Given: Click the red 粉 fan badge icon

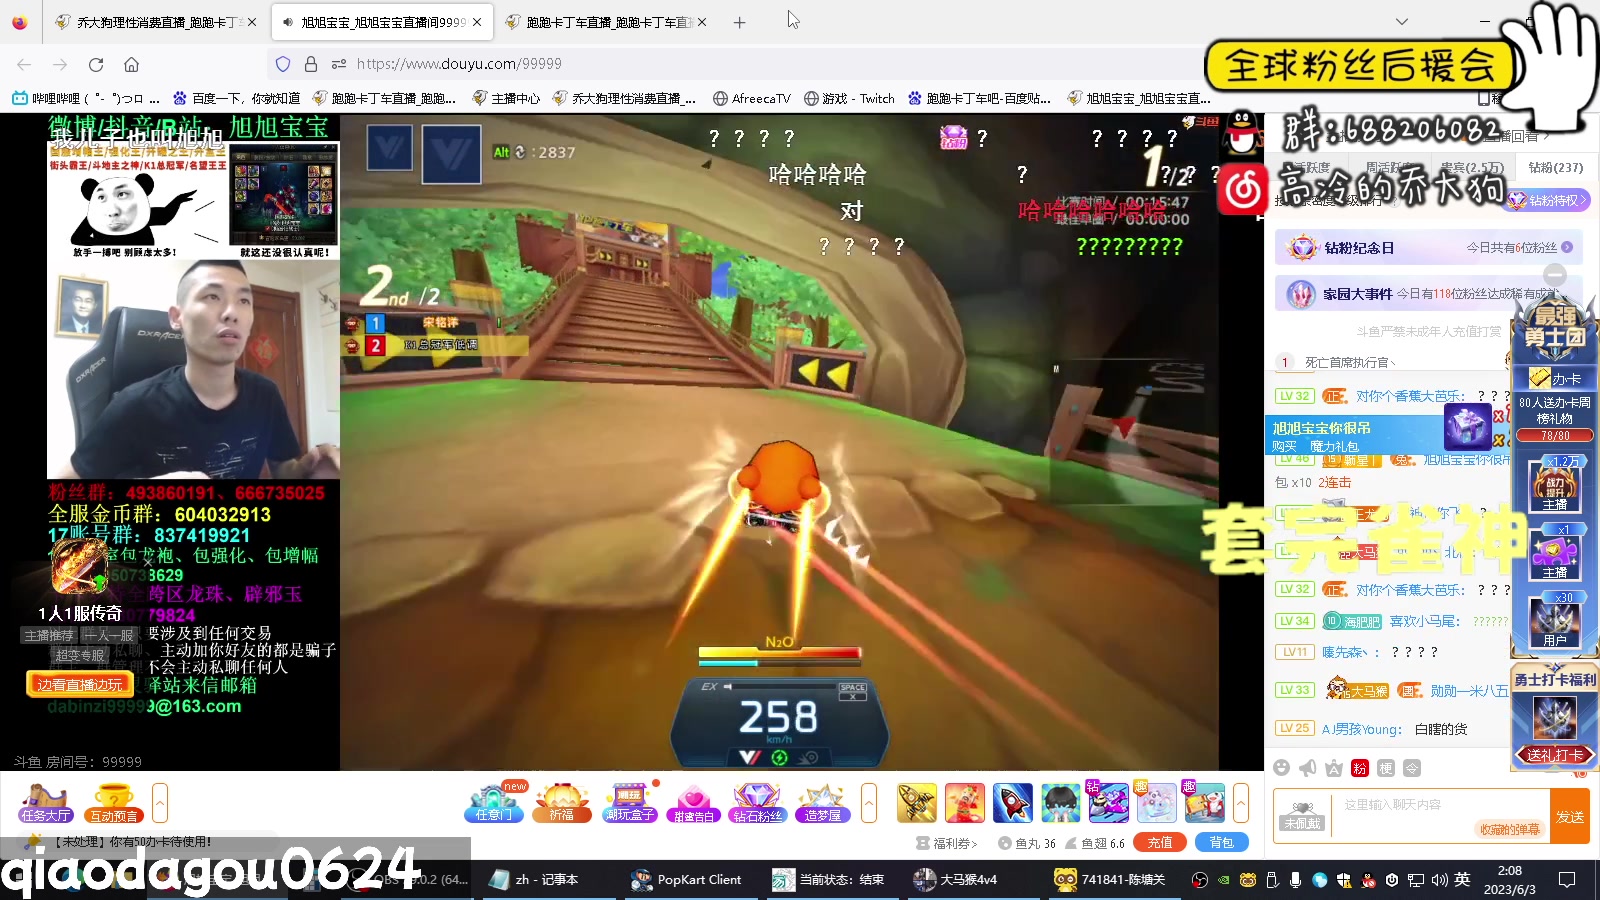Looking at the screenshot, I should click(1360, 768).
